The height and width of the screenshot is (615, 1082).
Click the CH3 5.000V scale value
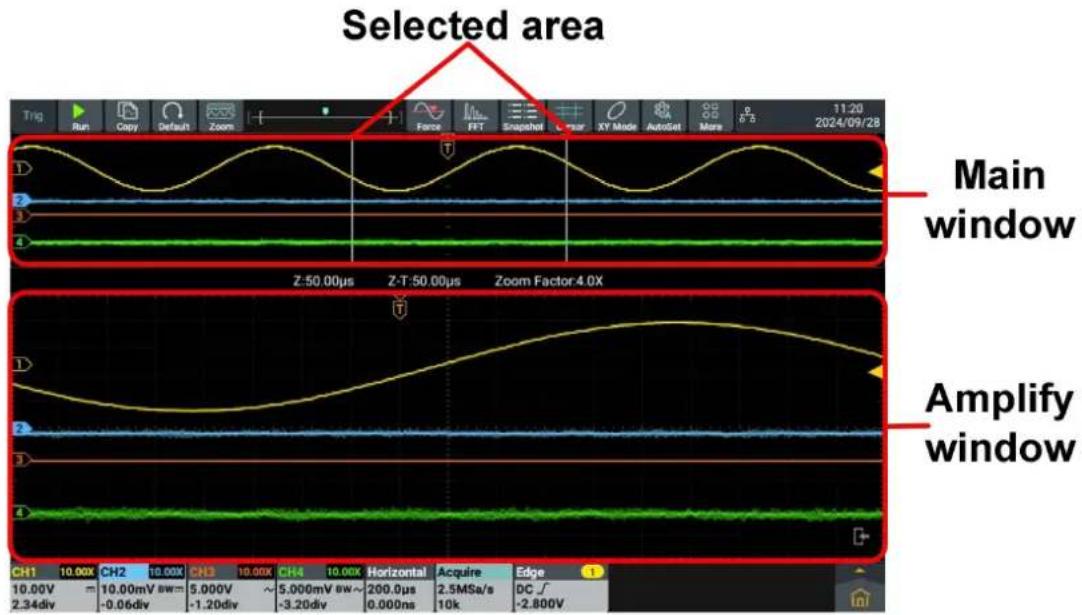(x=211, y=589)
